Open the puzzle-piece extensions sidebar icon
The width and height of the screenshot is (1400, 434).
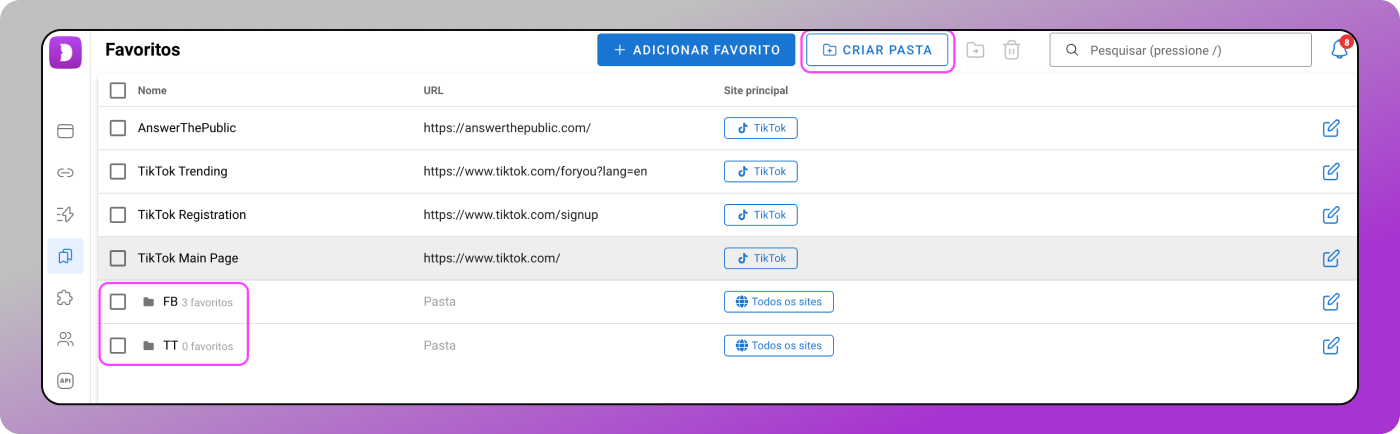65,297
